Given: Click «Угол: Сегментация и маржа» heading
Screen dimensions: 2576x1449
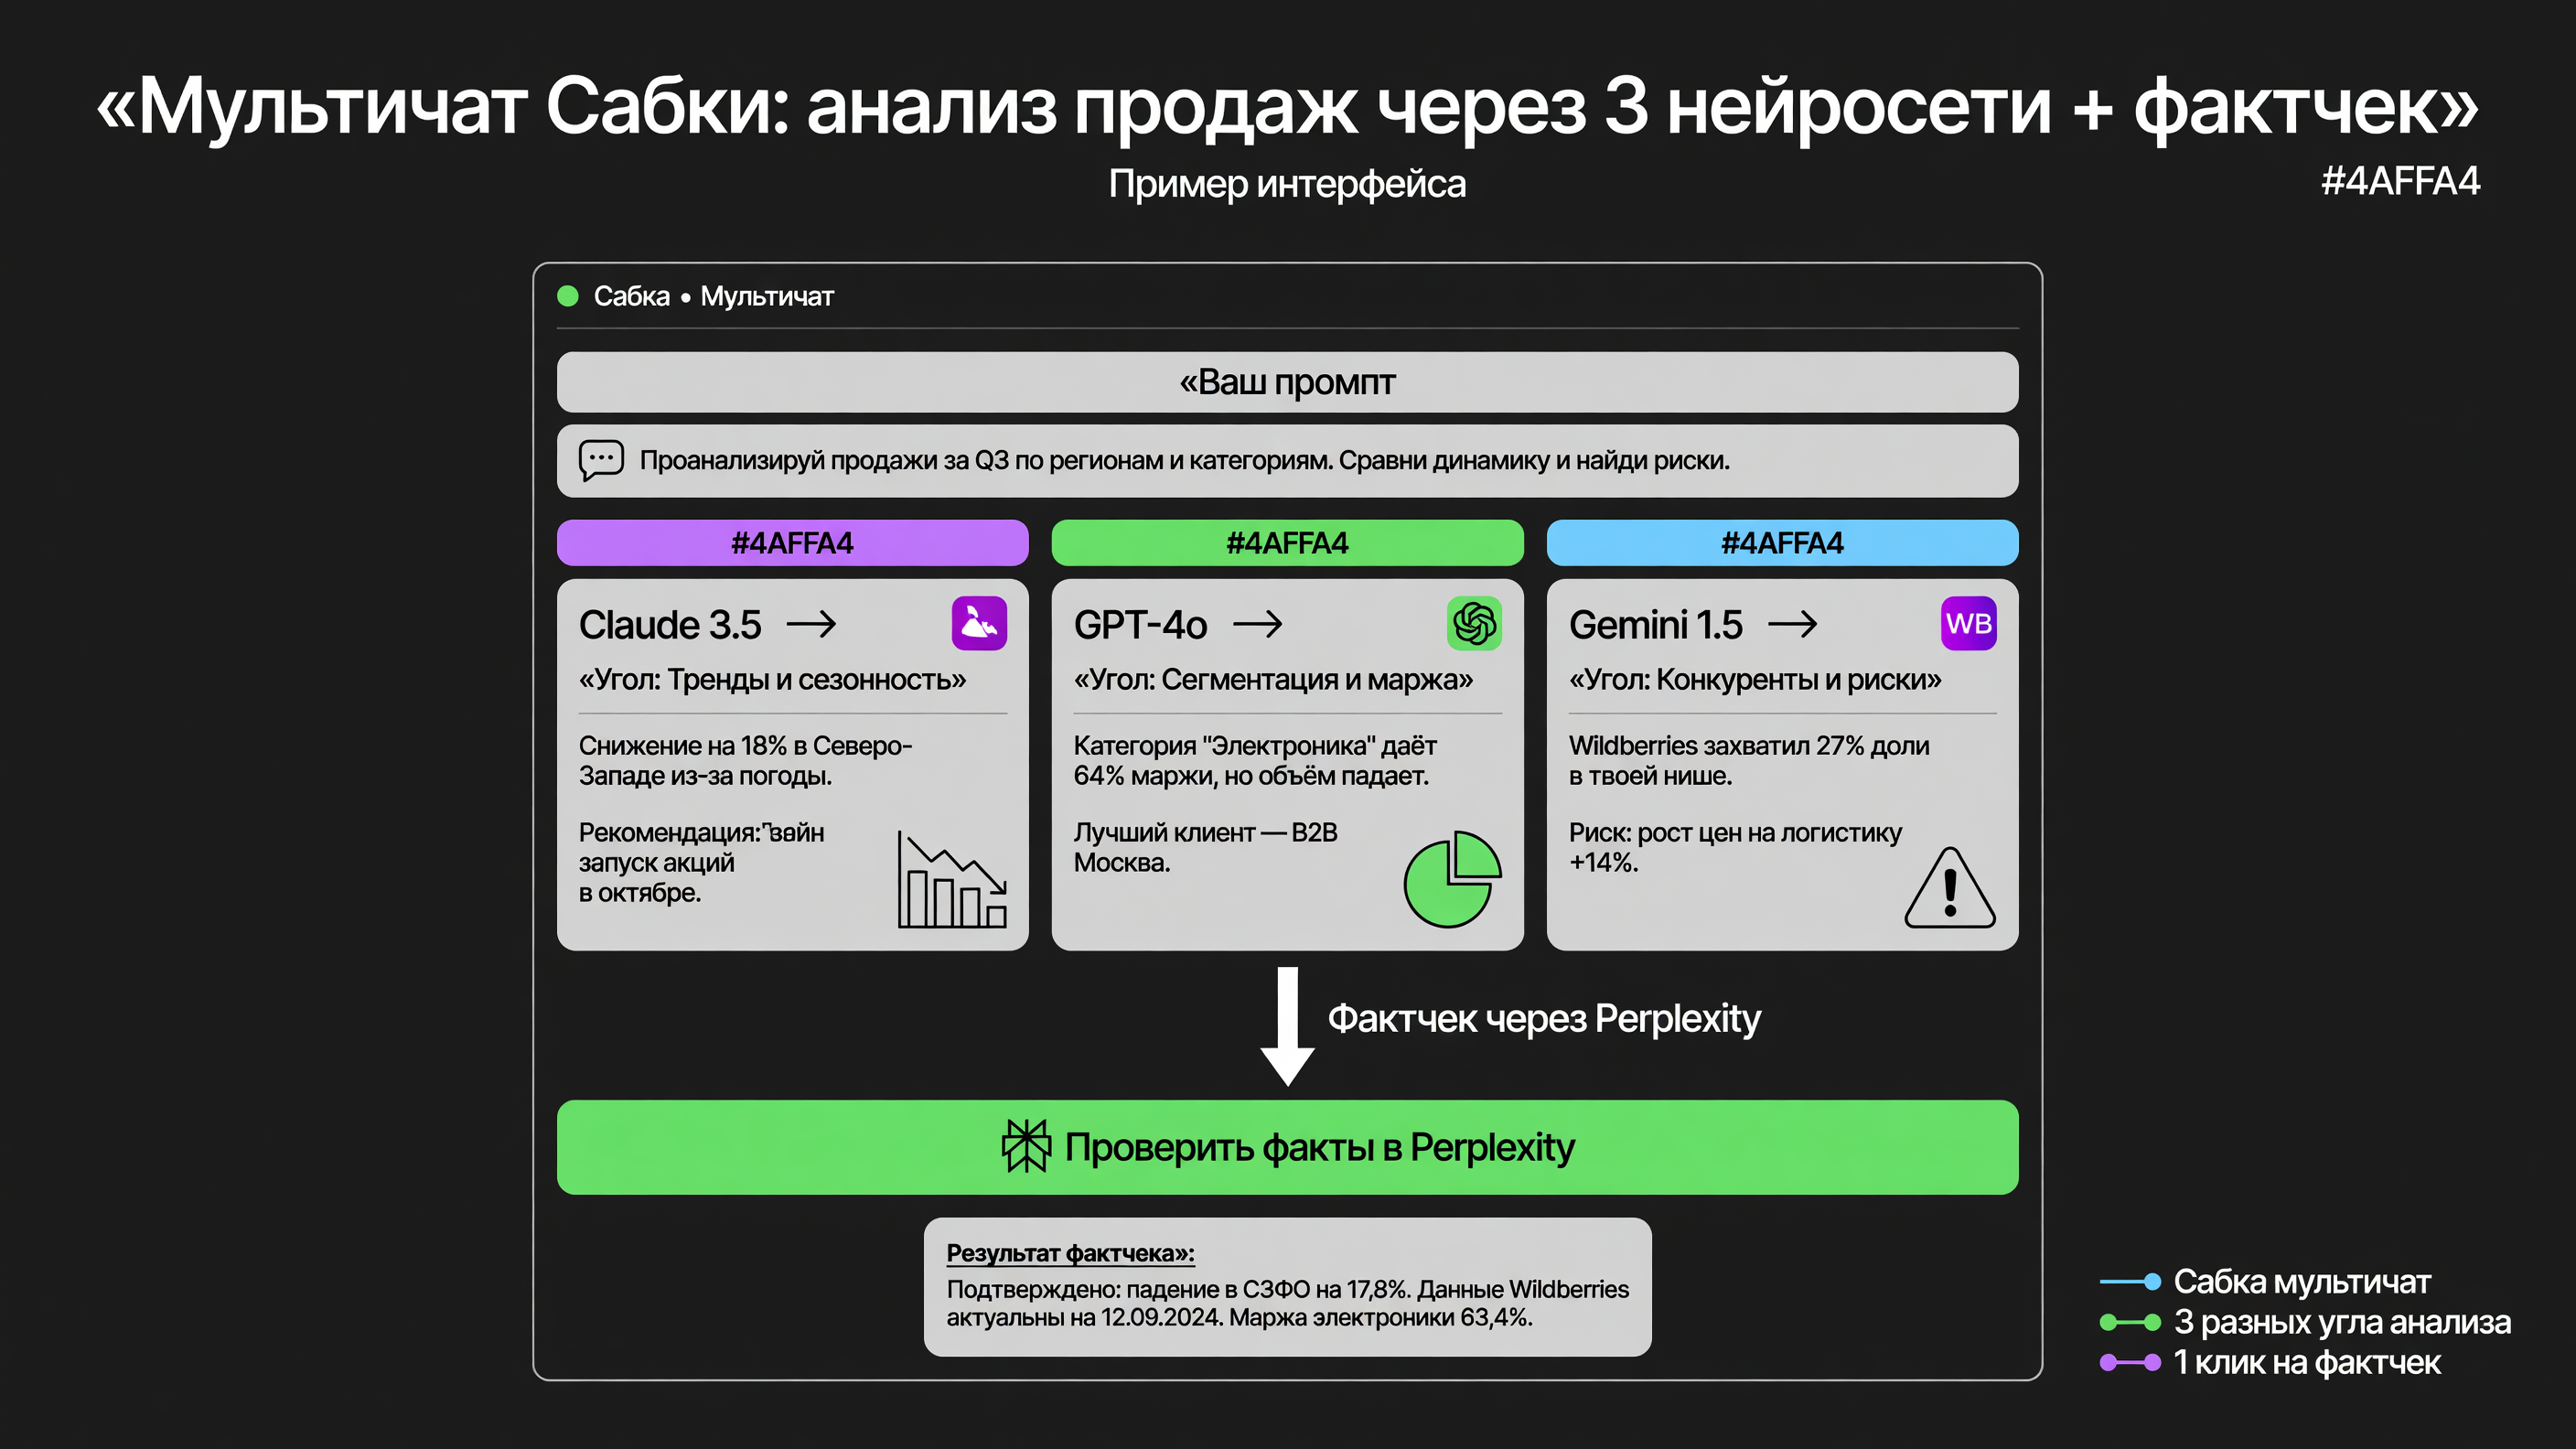Looking at the screenshot, I should pos(1273,680).
